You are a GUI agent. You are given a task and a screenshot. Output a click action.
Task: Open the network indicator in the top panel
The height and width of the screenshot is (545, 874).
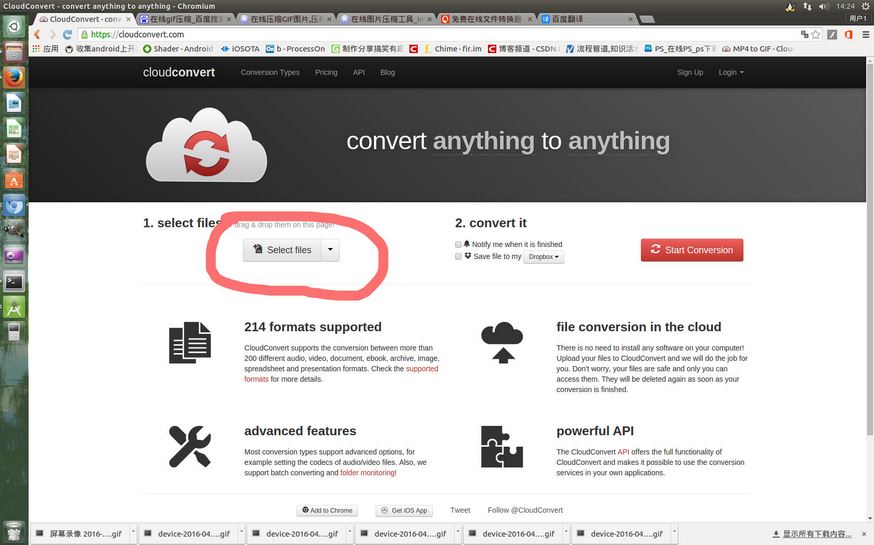[x=807, y=6]
